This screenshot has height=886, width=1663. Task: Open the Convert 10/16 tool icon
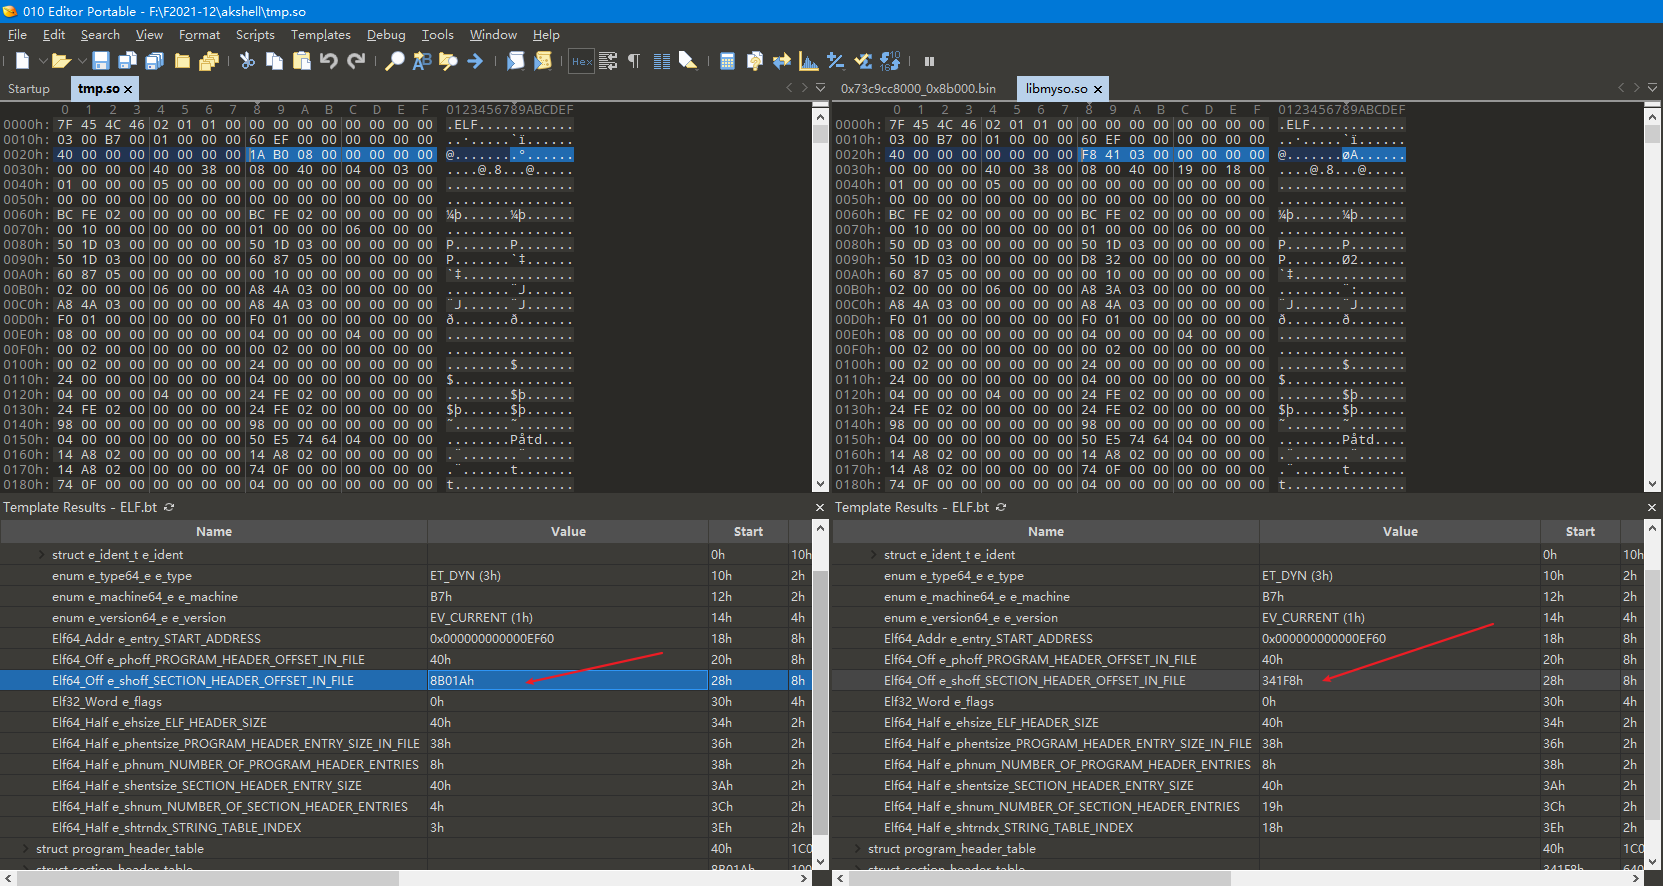coord(890,61)
